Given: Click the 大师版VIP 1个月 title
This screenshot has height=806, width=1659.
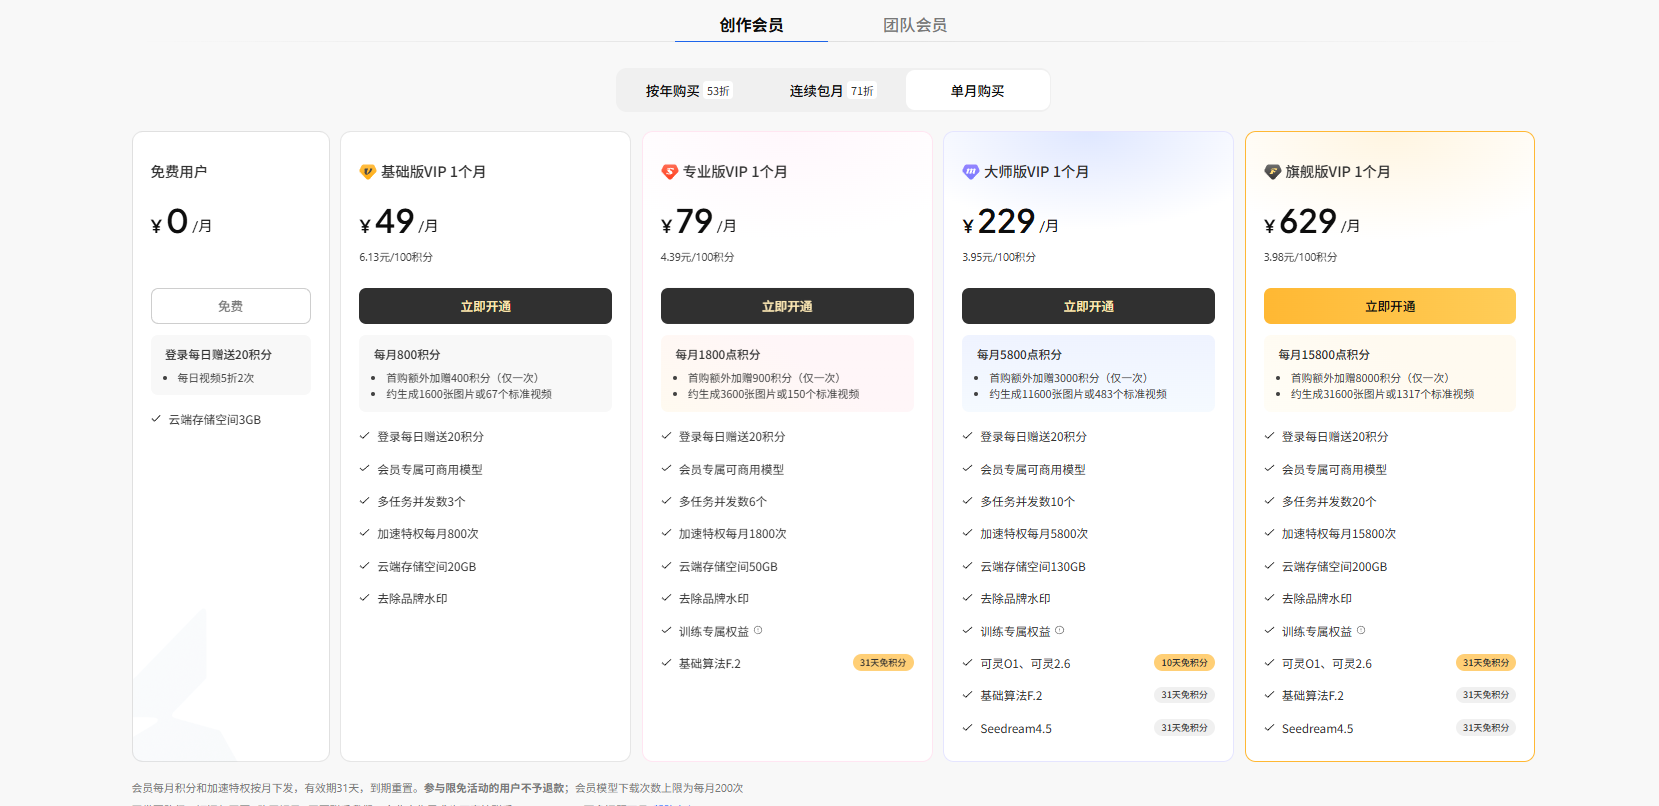Looking at the screenshot, I should (1036, 172).
